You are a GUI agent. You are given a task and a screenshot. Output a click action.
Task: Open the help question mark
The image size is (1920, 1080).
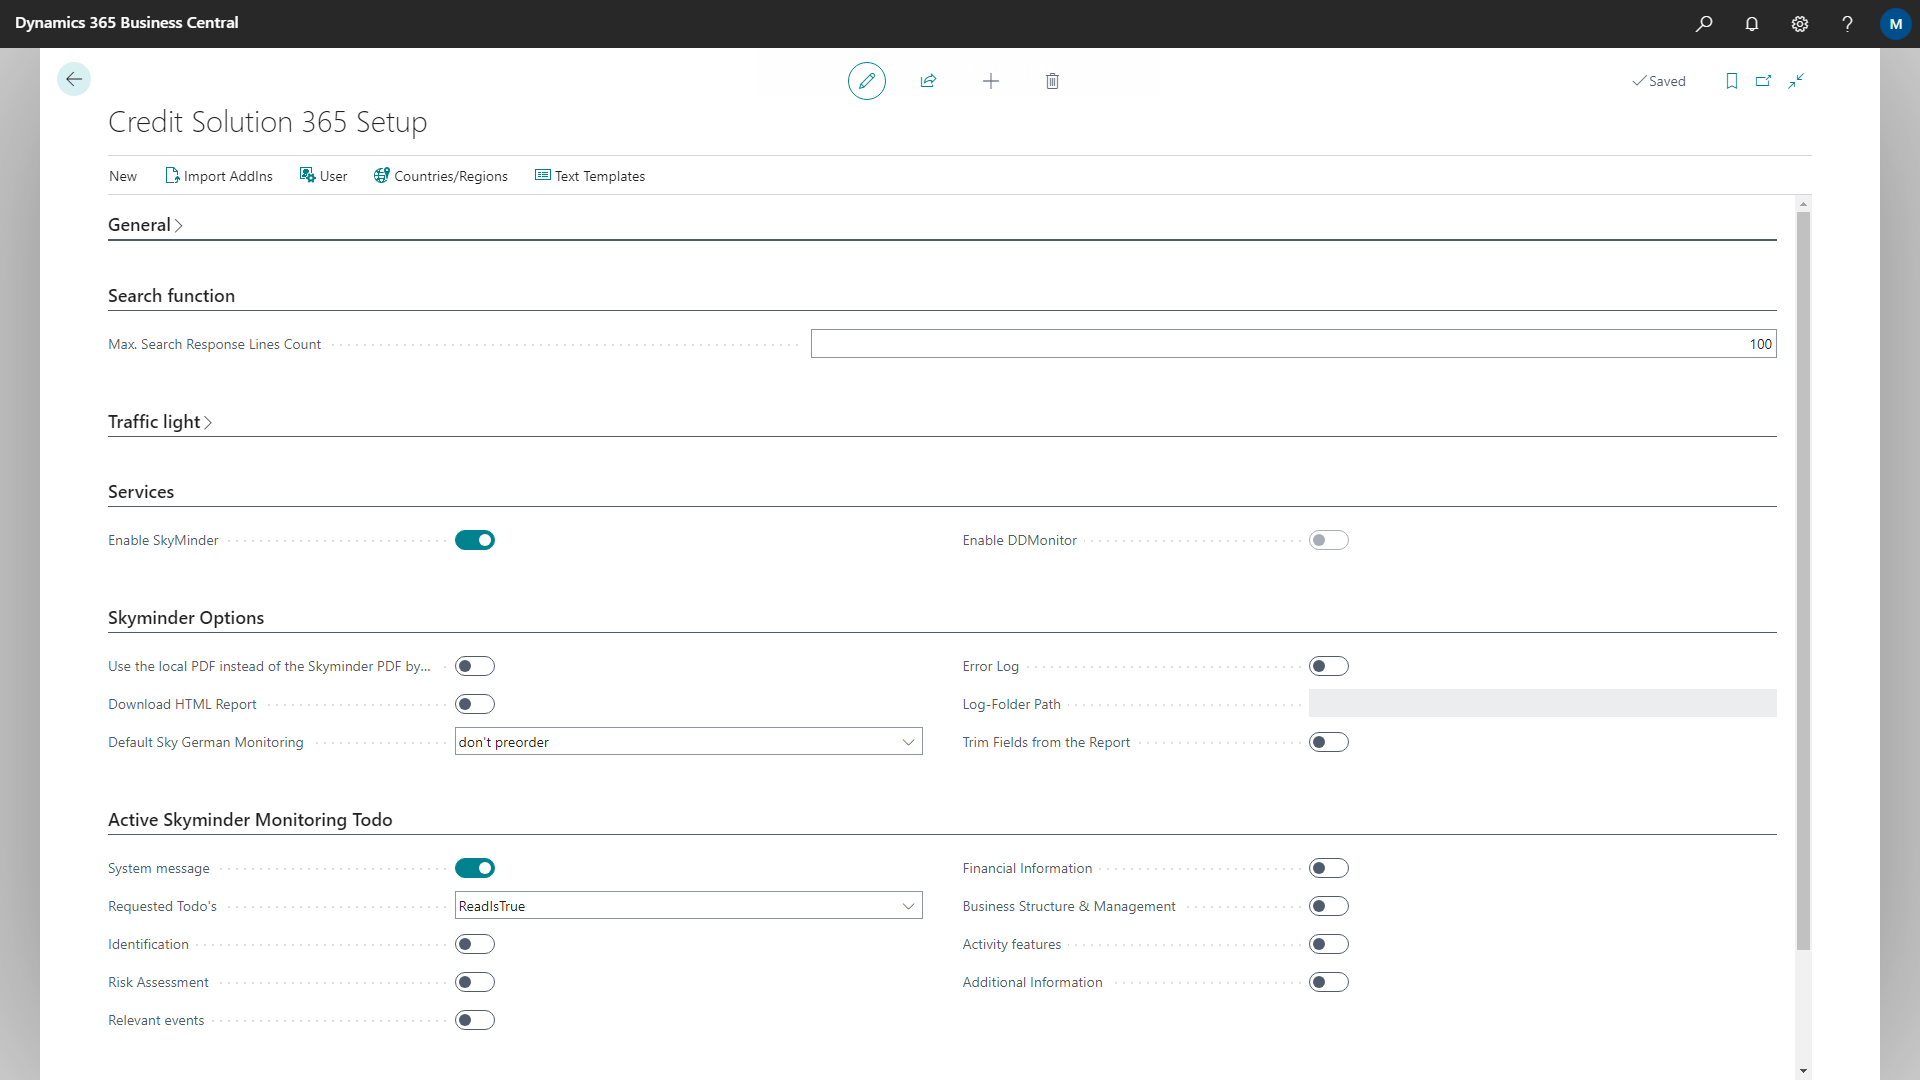[1847, 23]
